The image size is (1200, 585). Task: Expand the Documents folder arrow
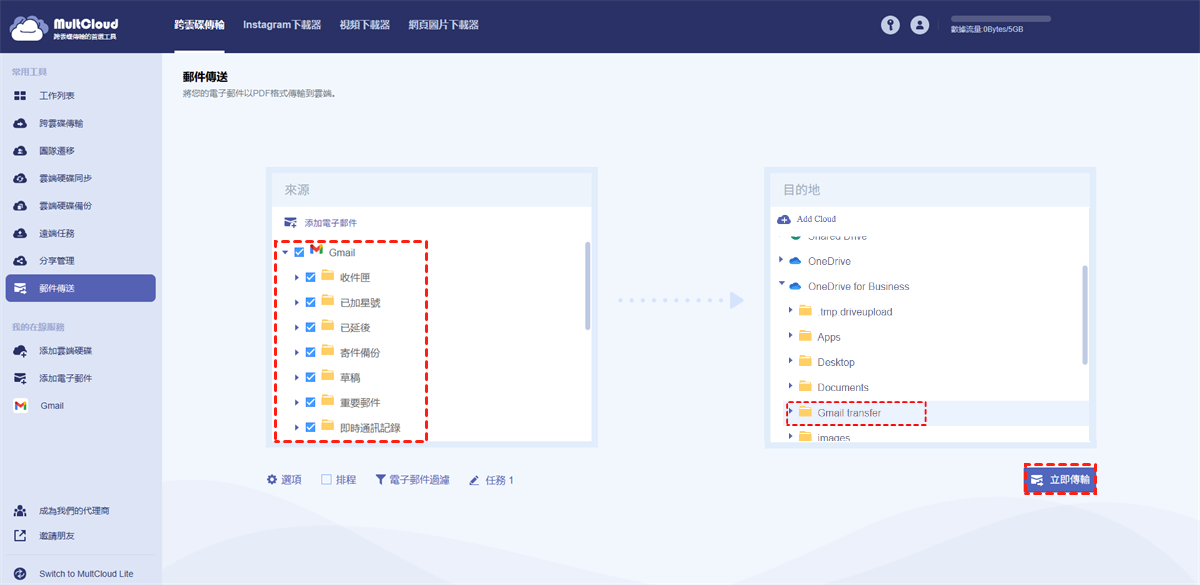pyautogui.click(x=790, y=387)
